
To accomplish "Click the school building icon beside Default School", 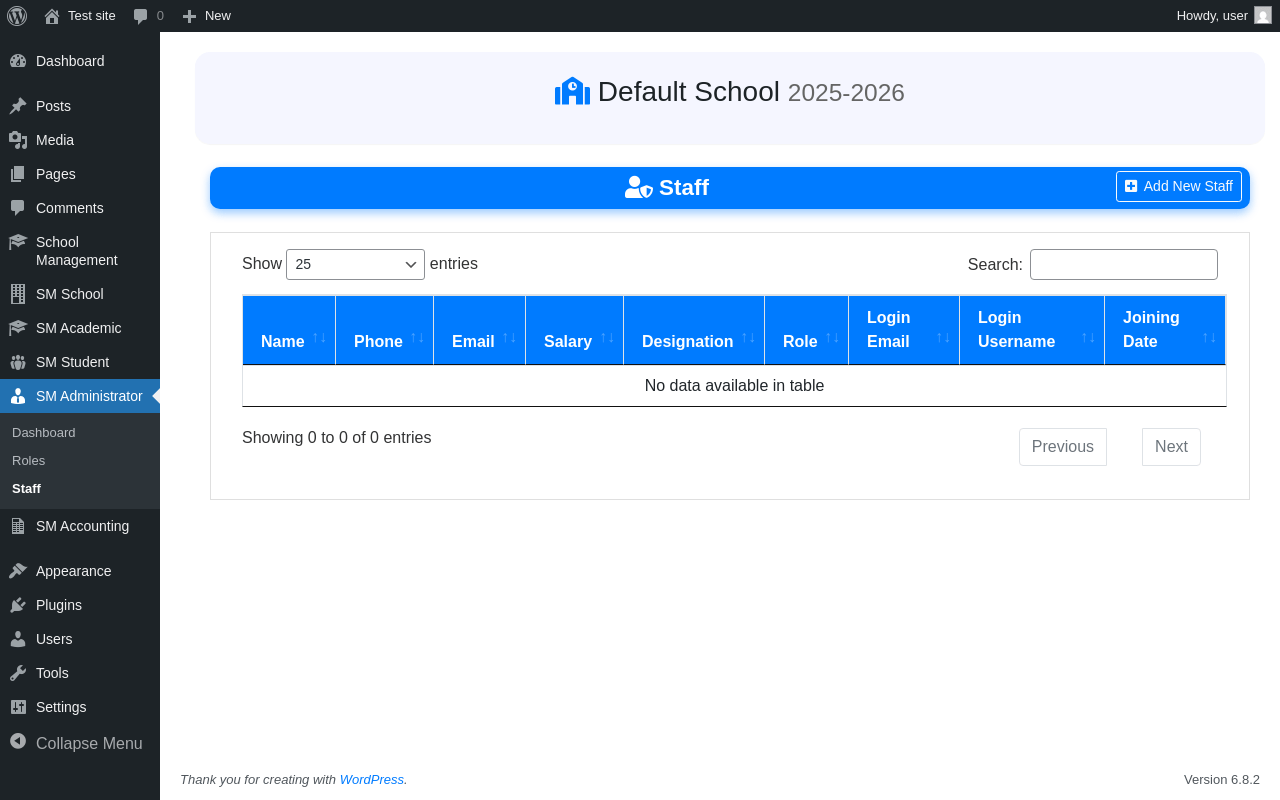I will point(572,91).
